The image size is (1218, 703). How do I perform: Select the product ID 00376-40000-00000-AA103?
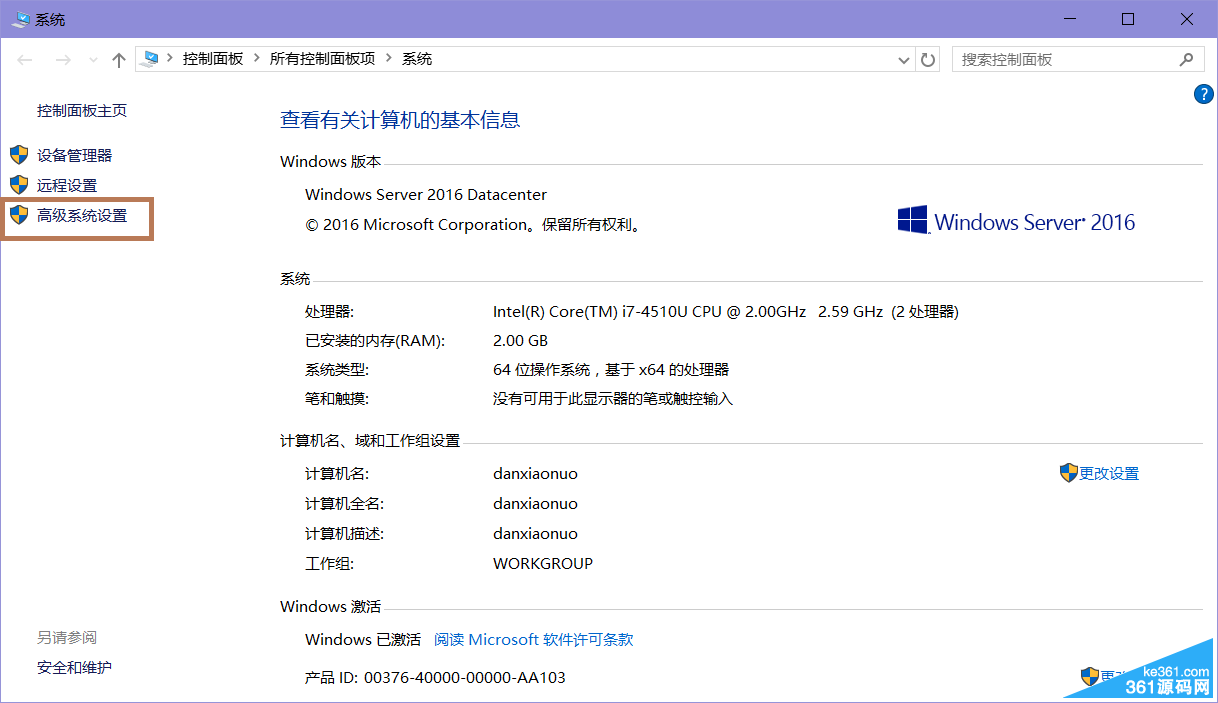pyautogui.click(x=464, y=678)
